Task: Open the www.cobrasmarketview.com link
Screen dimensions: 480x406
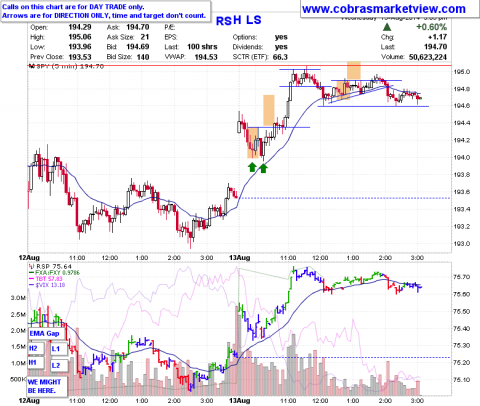Action: click(x=384, y=9)
